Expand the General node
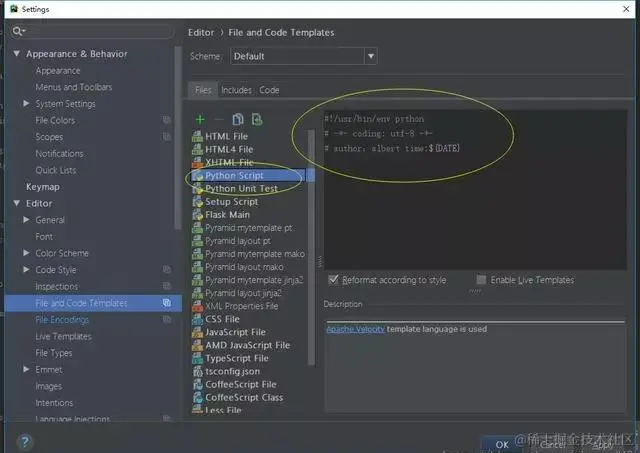The height and width of the screenshot is (453, 640). click(26, 220)
